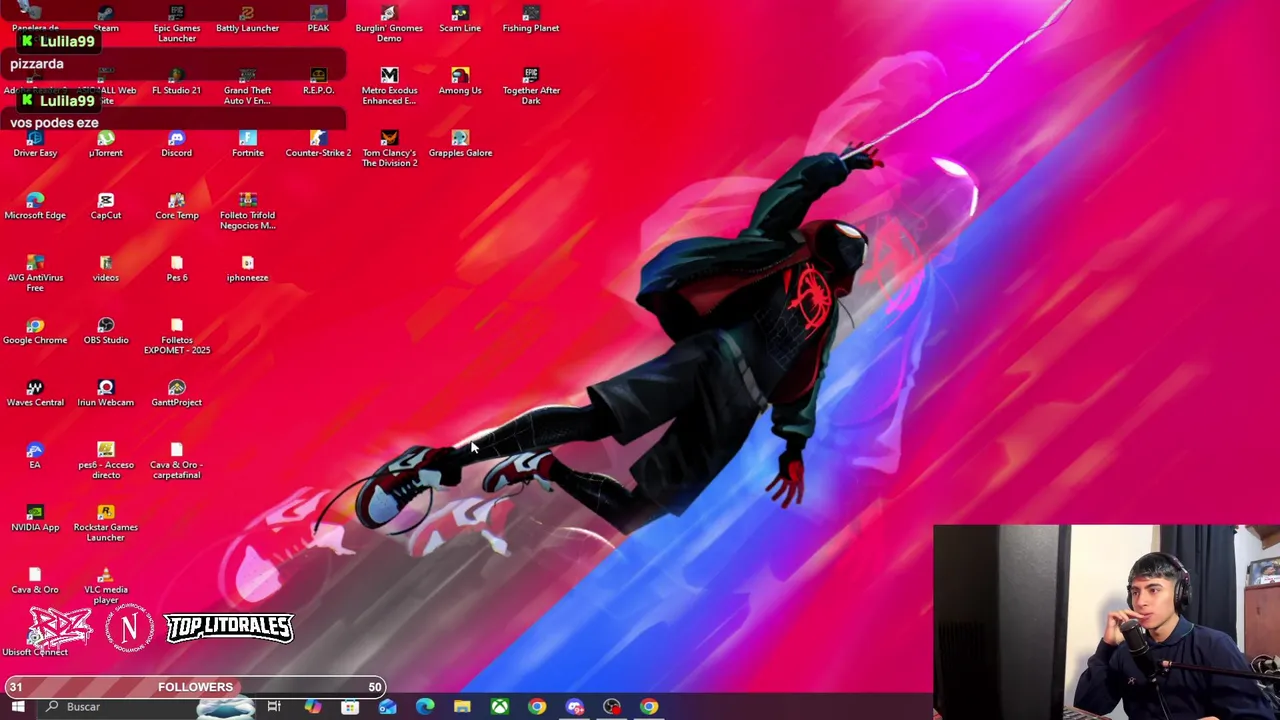Select the Iriun Webcam shortcut

tap(106, 393)
